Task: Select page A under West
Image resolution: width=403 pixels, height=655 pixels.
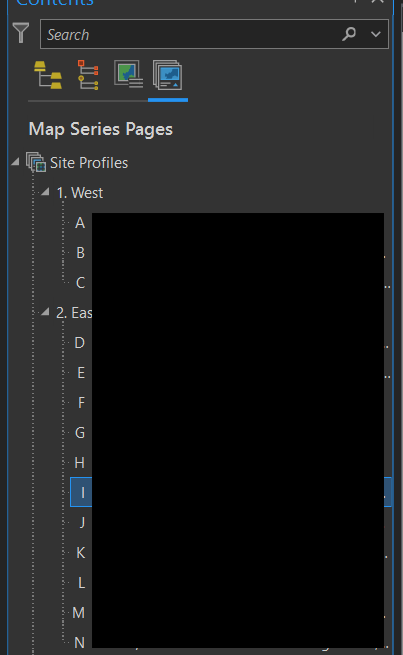Action: tap(80, 223)
